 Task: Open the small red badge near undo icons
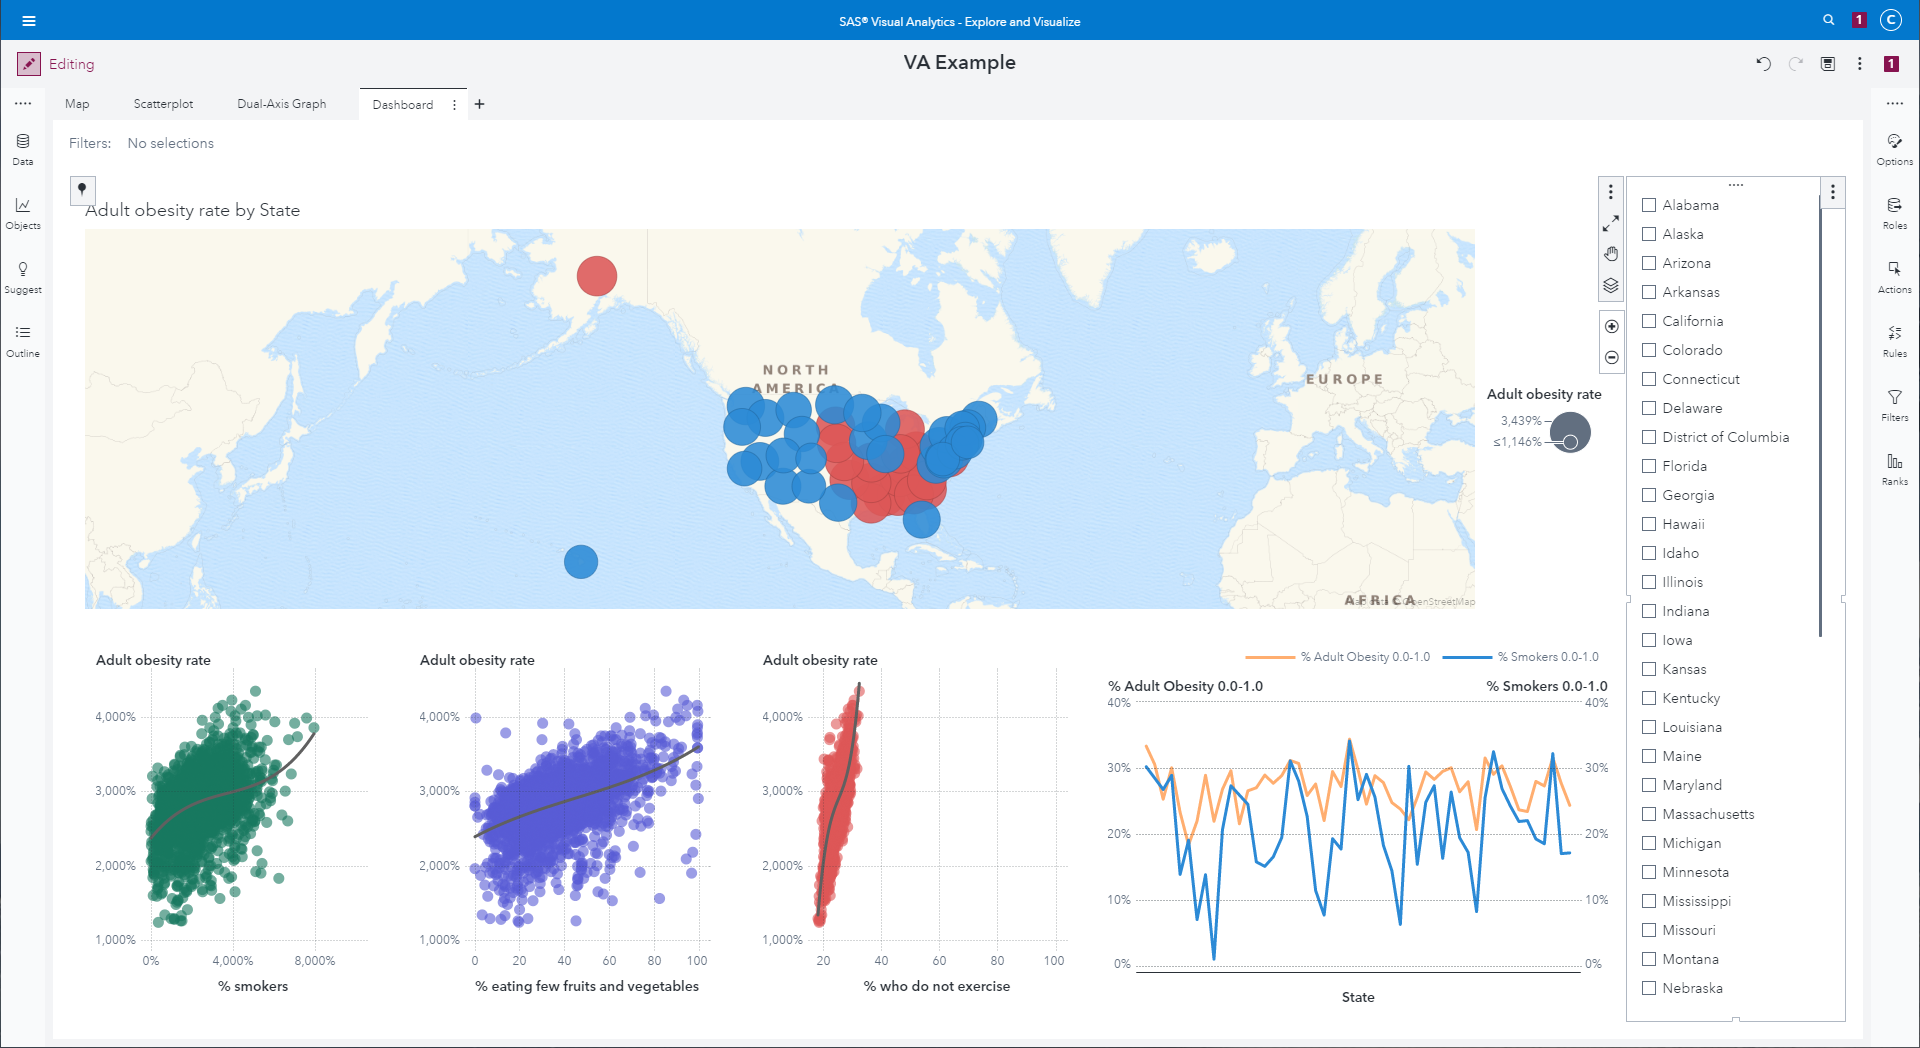pos(1891,64)
